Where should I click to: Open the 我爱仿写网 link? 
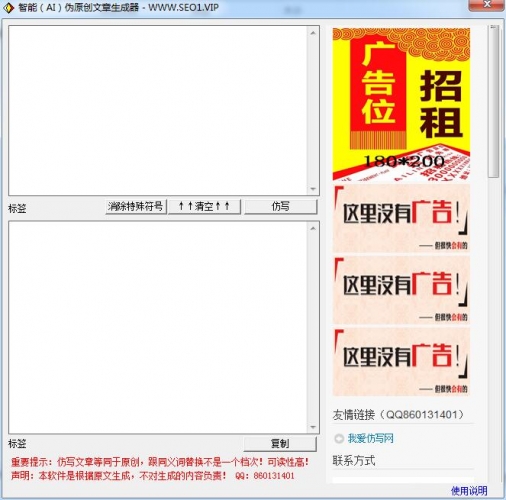click(x=371, y=438)
